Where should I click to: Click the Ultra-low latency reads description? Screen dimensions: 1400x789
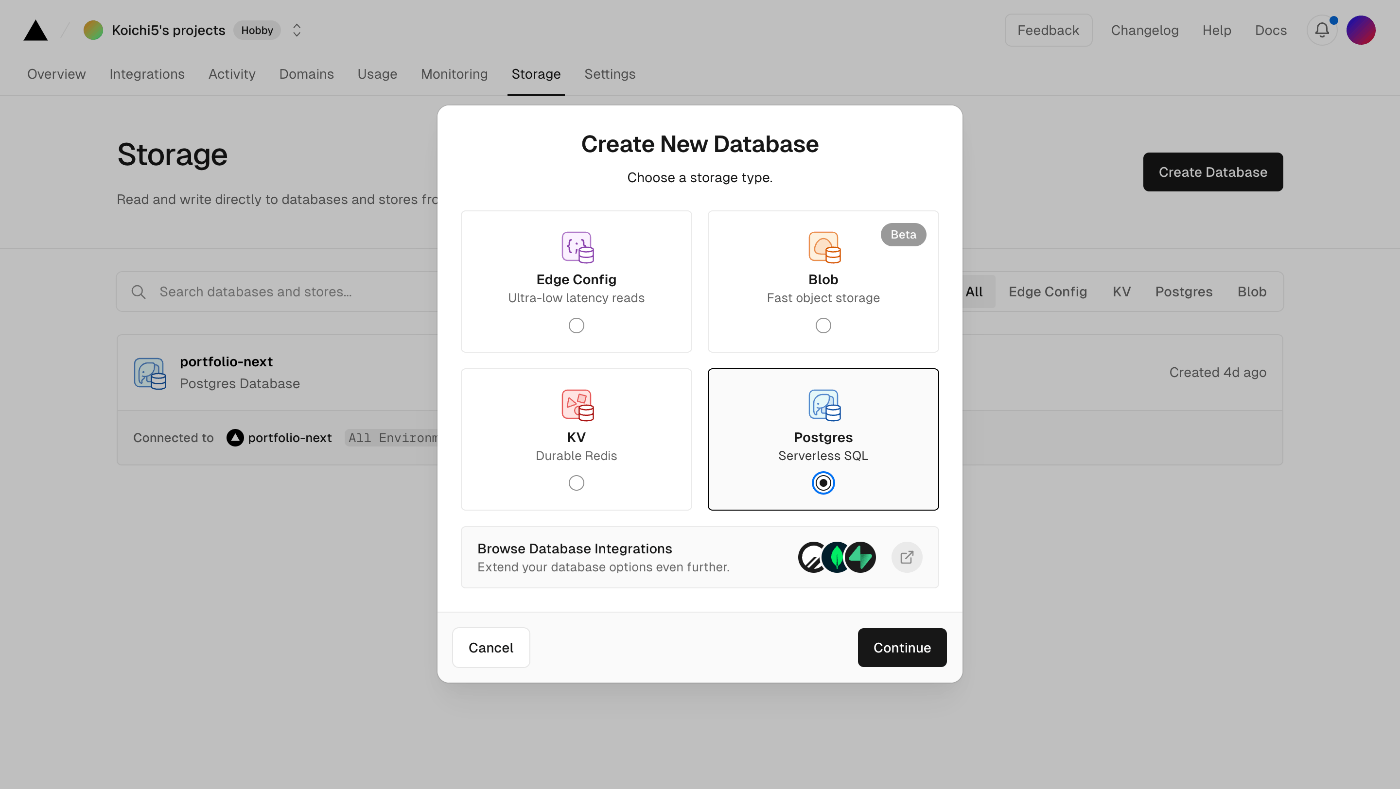coord(576,298)
